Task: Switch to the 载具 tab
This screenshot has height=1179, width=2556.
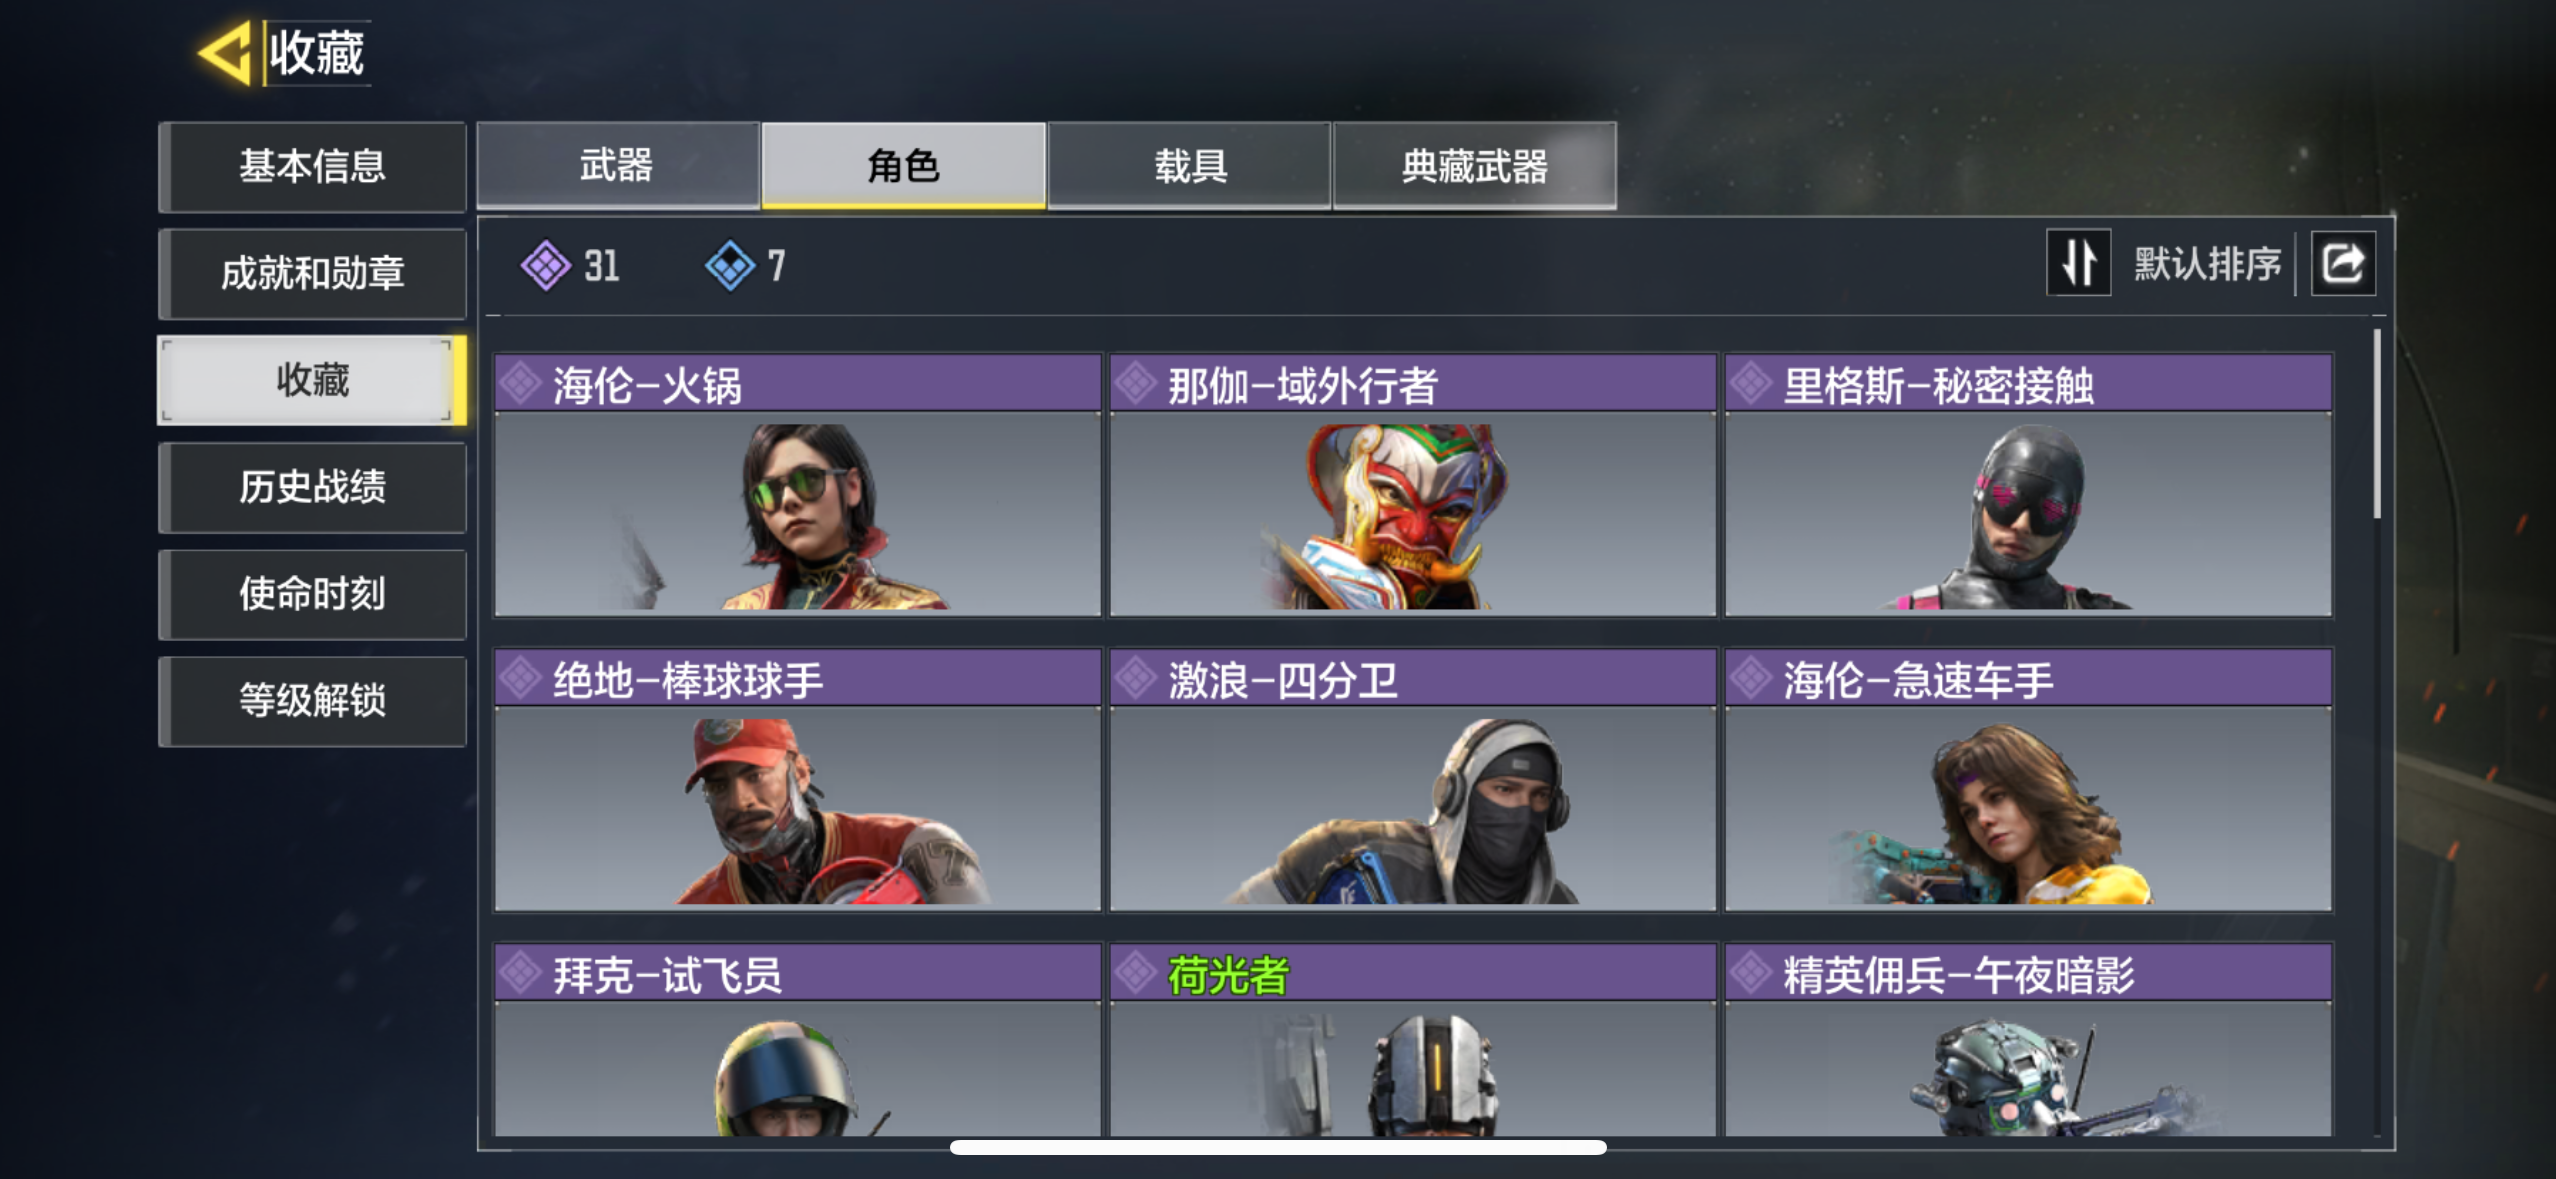Action: tap(1190, 165)
